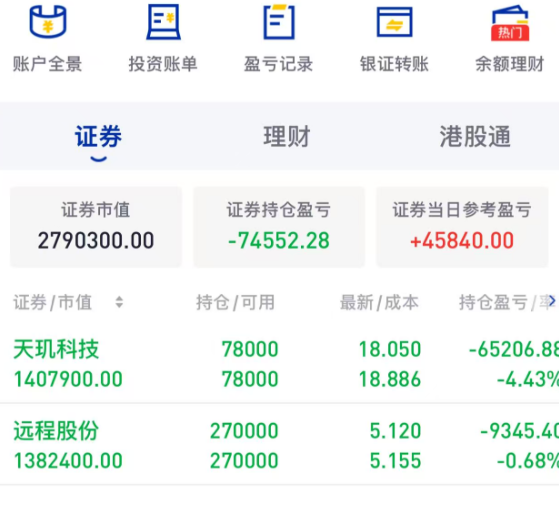
Task: Select the 天玑科技 holding row
Action: tap(280, 364)
